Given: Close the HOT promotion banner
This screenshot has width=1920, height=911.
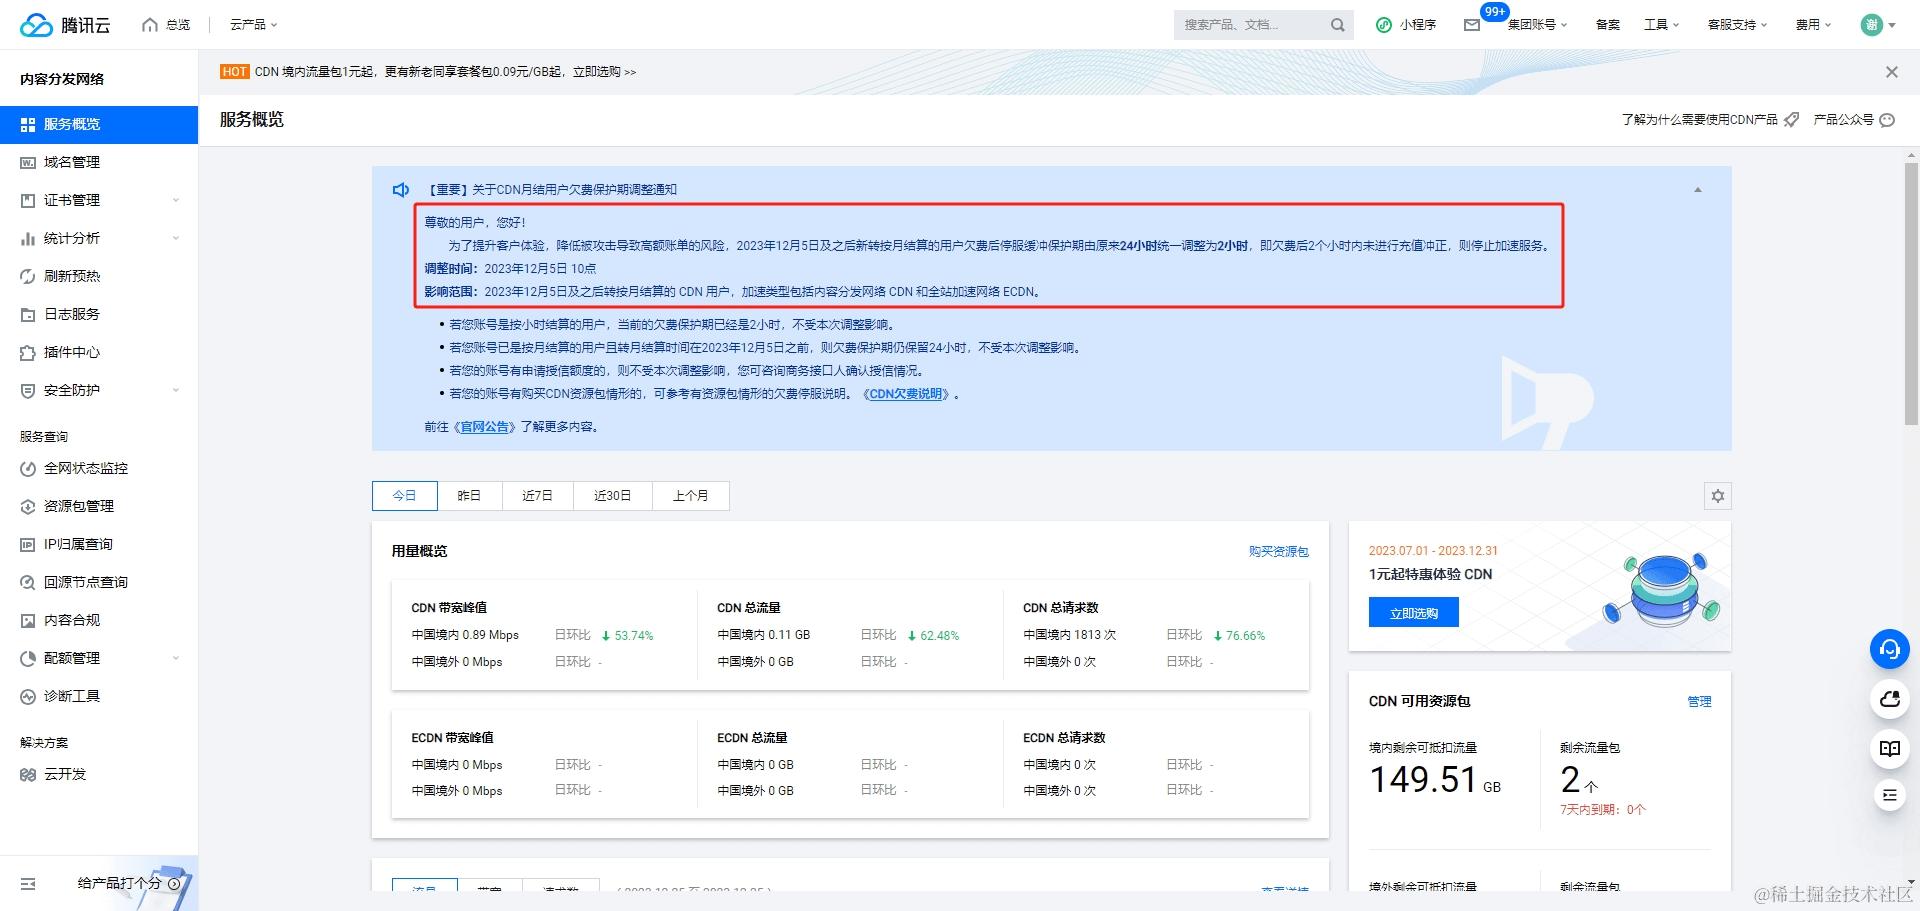Looking at the screenshot, I should click(x=1891, y=72).
